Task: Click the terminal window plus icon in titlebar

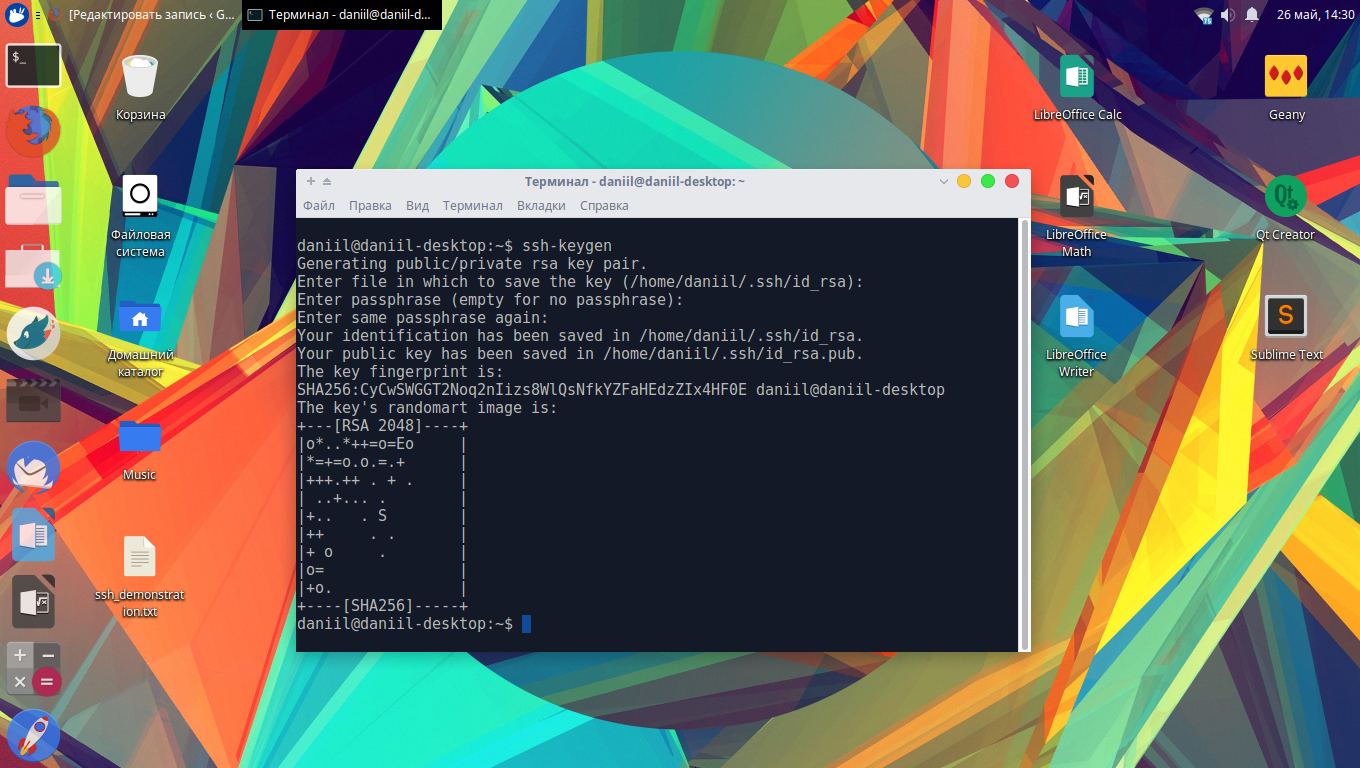Action: point(311,181)
